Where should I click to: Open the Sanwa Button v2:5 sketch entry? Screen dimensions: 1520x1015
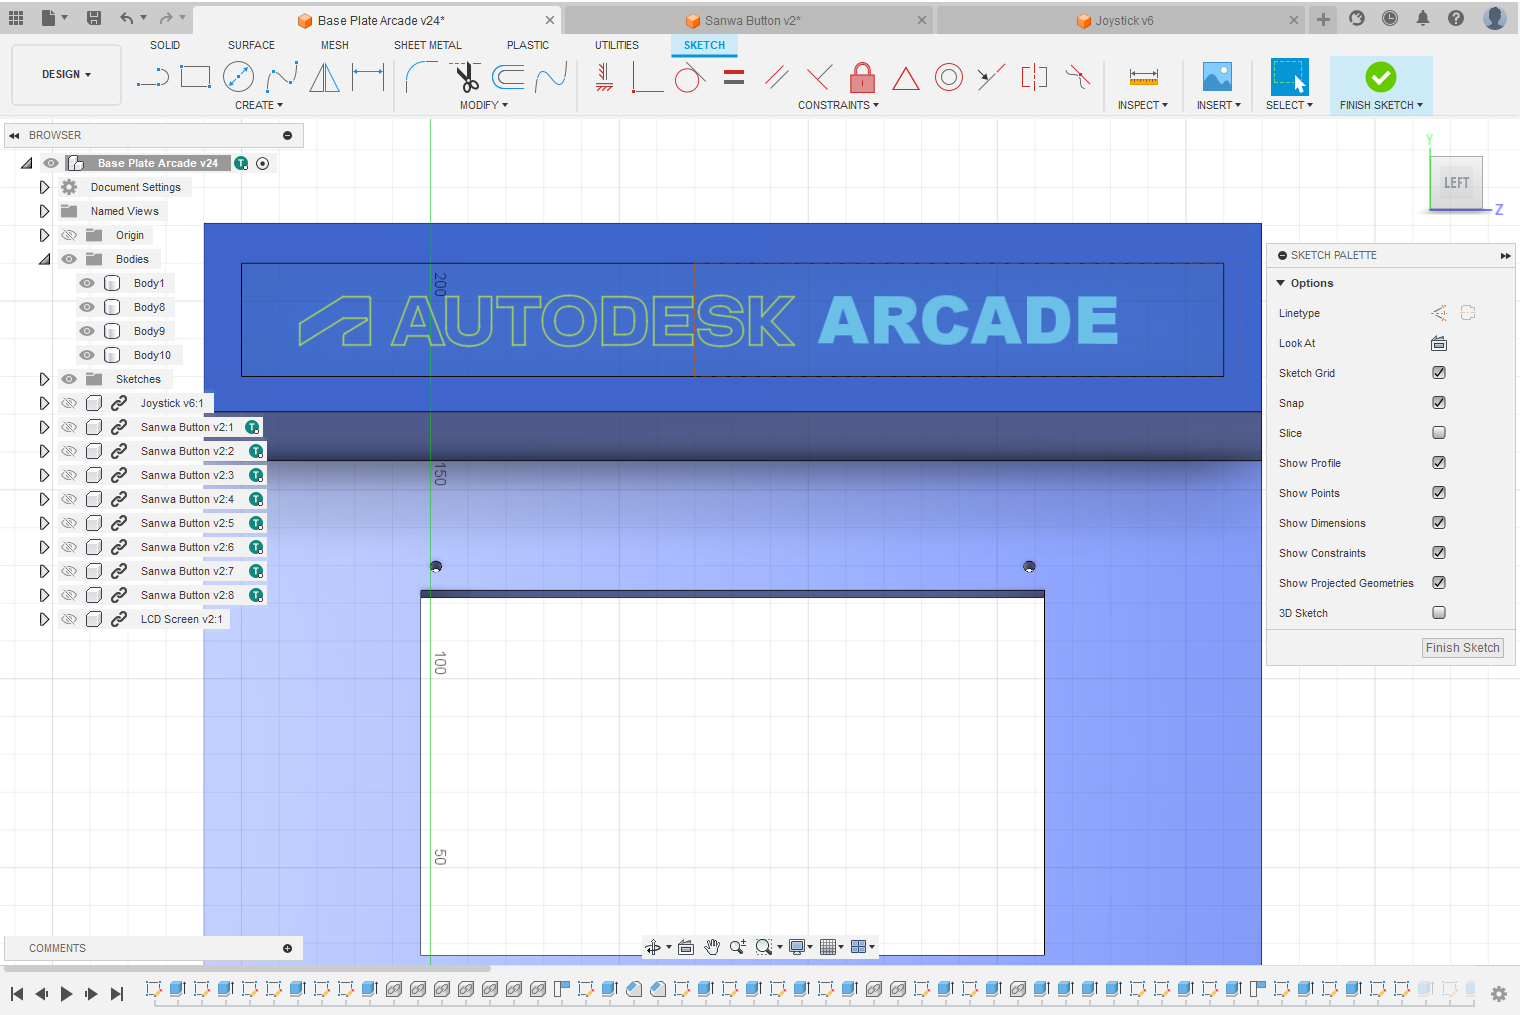pyautogui.click(x=187, y=522)
